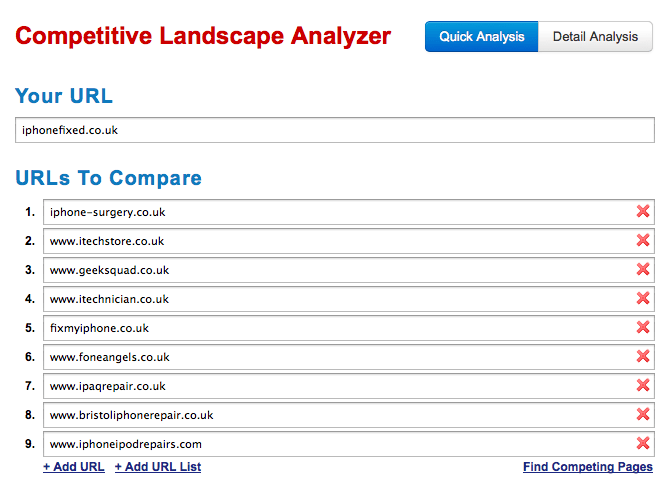Delete www.bristoliphonerepair.co.uk via red X icon
Image resolution: width=669 pixels, height=492 pixels.
[643, 414]
